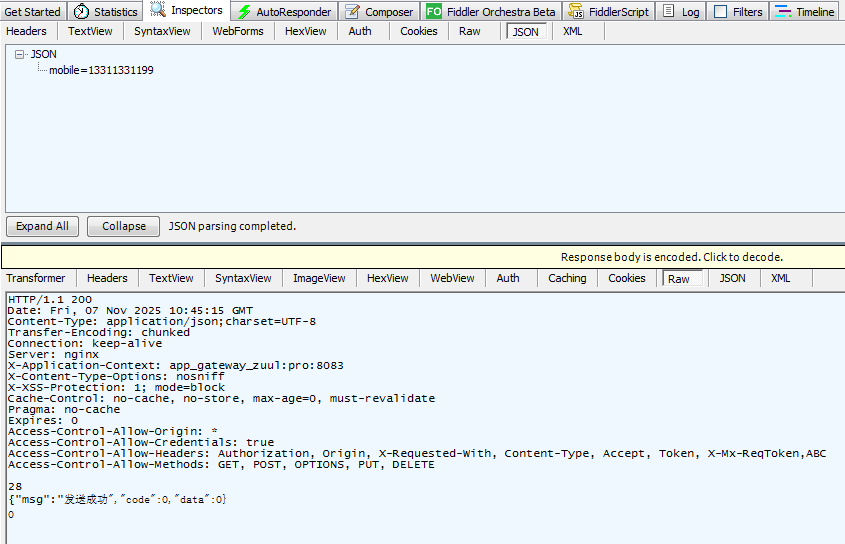The image size is (845, 544).
Task: Open the response TextView tab
Action: (171, 278)
